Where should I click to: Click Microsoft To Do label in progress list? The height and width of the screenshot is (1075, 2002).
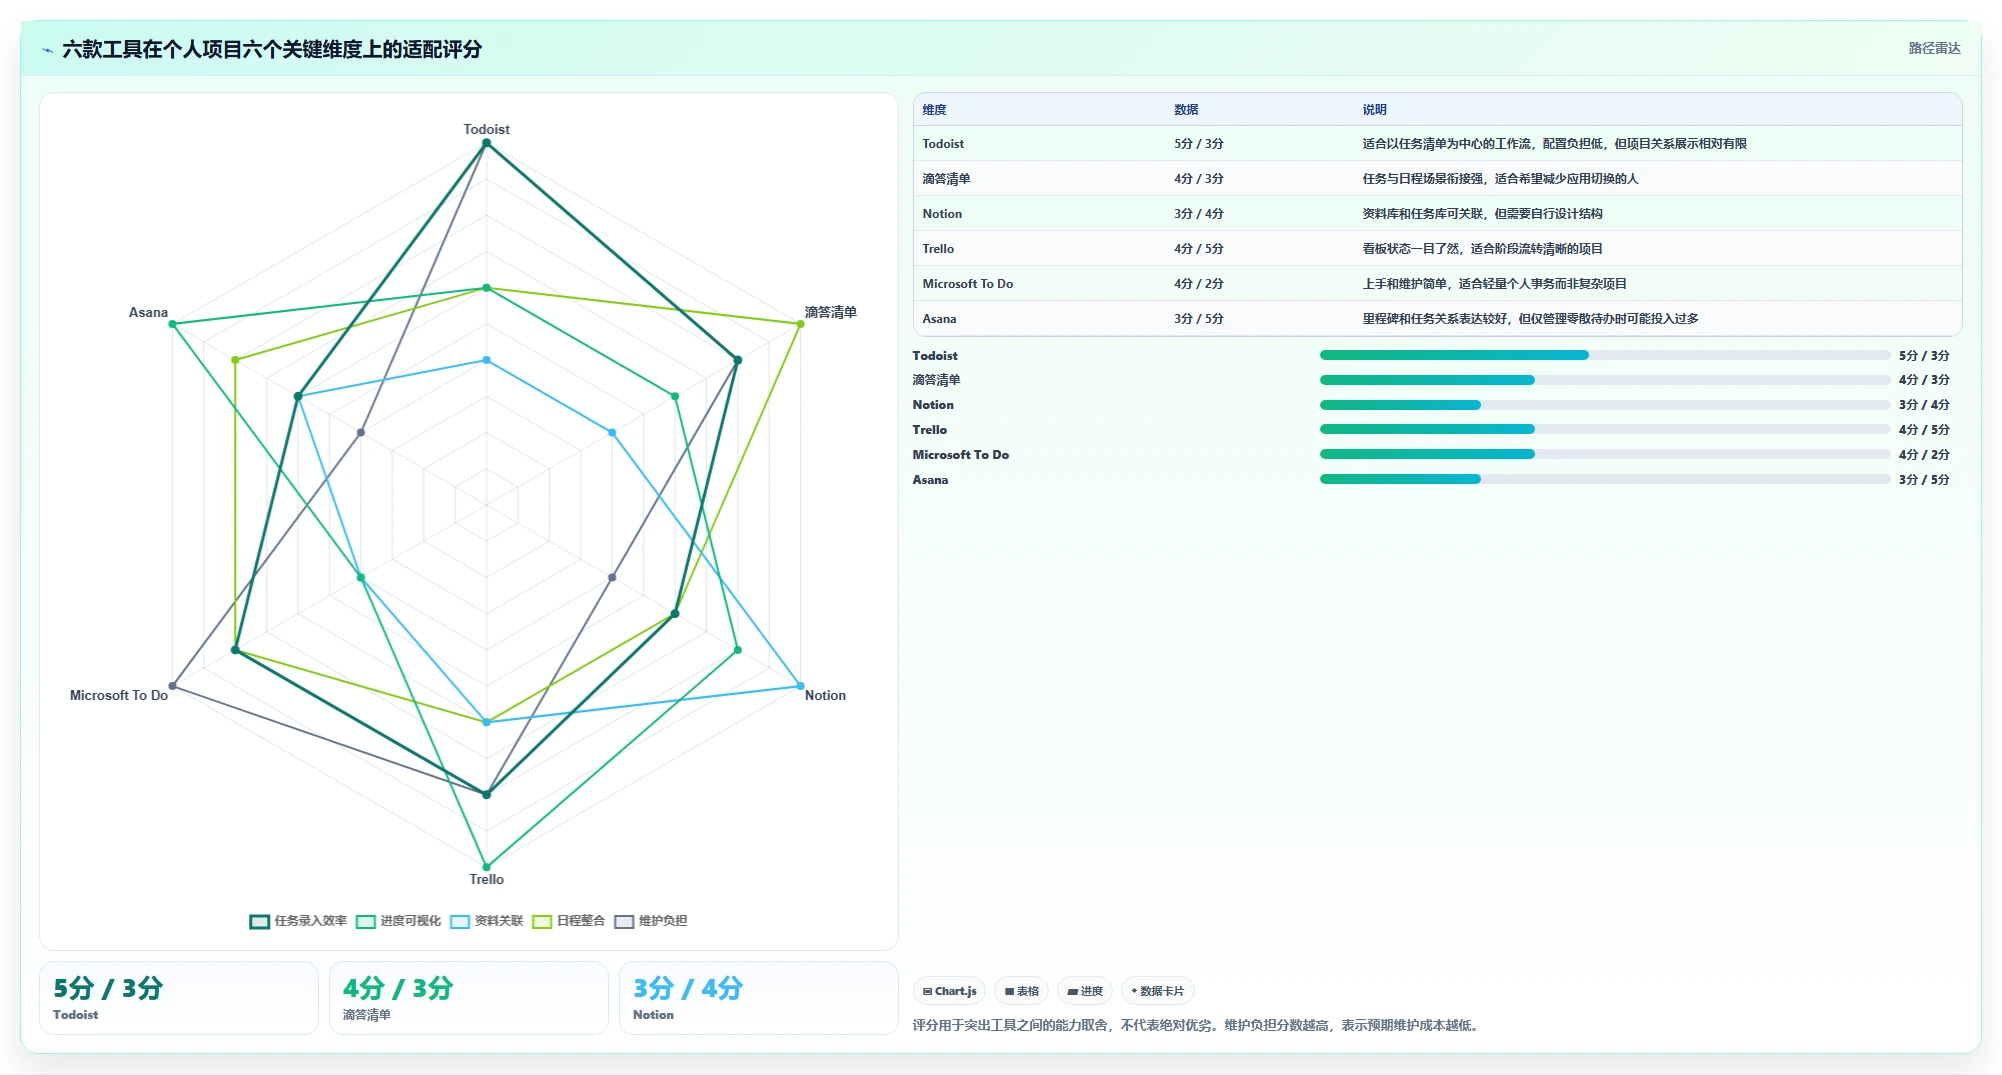click(960, 454)
